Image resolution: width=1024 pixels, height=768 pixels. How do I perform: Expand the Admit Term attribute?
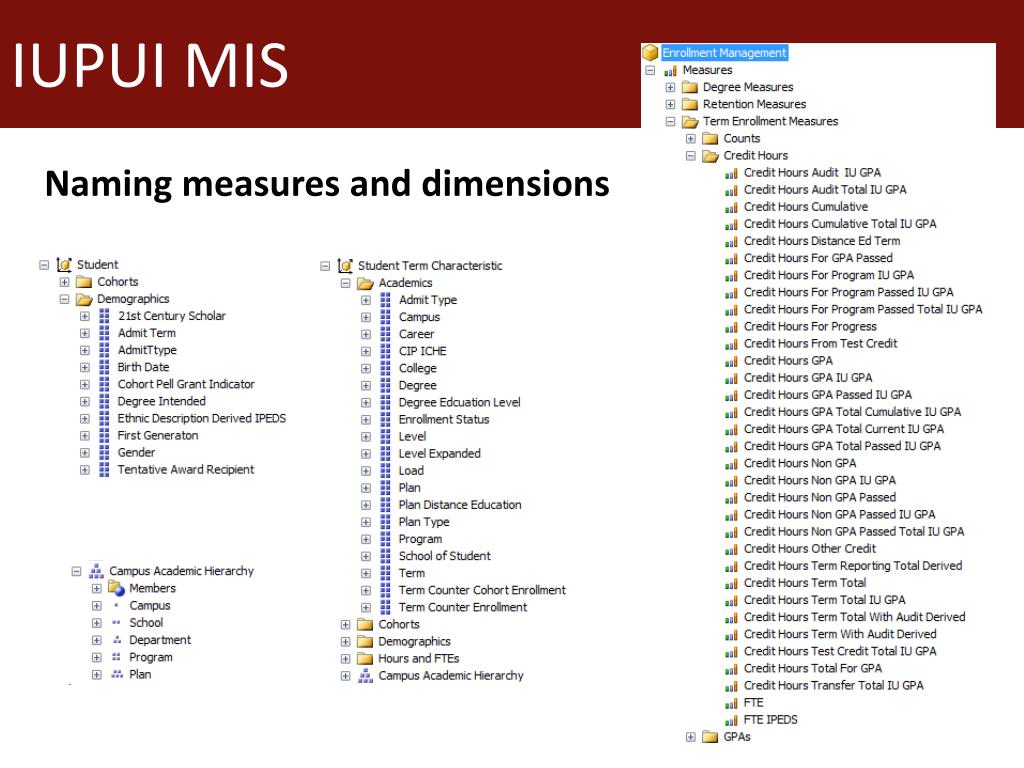pyautogui.click(x=84, y=333)
